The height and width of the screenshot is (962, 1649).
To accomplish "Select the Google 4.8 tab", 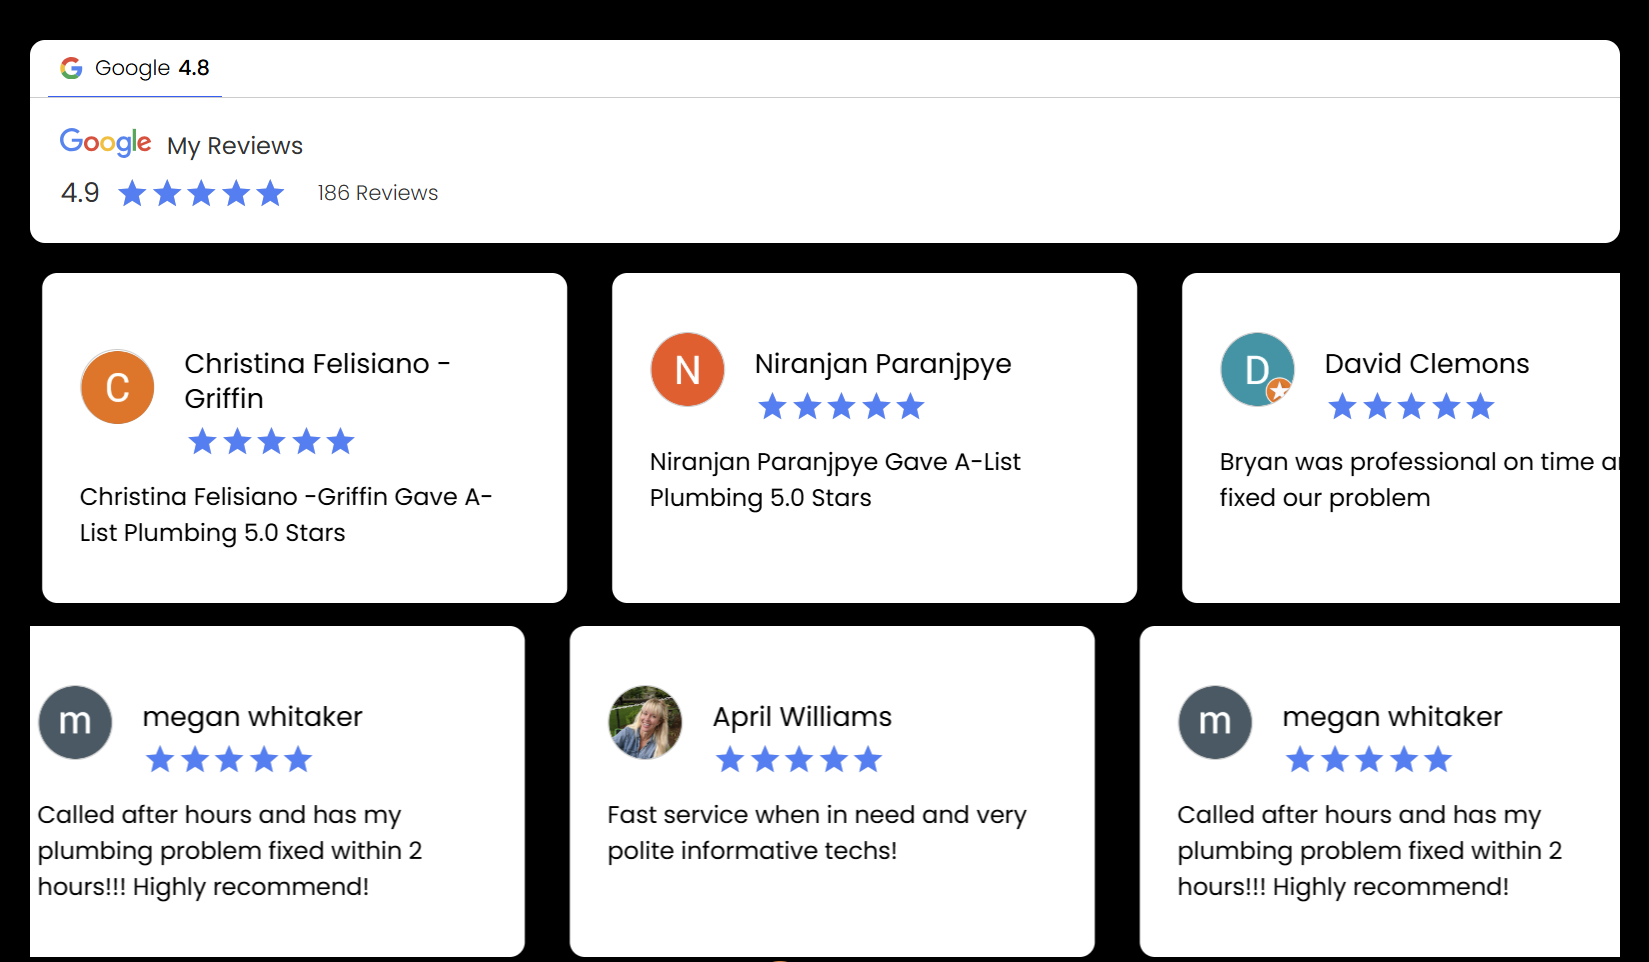I will (x=134, y=68).
